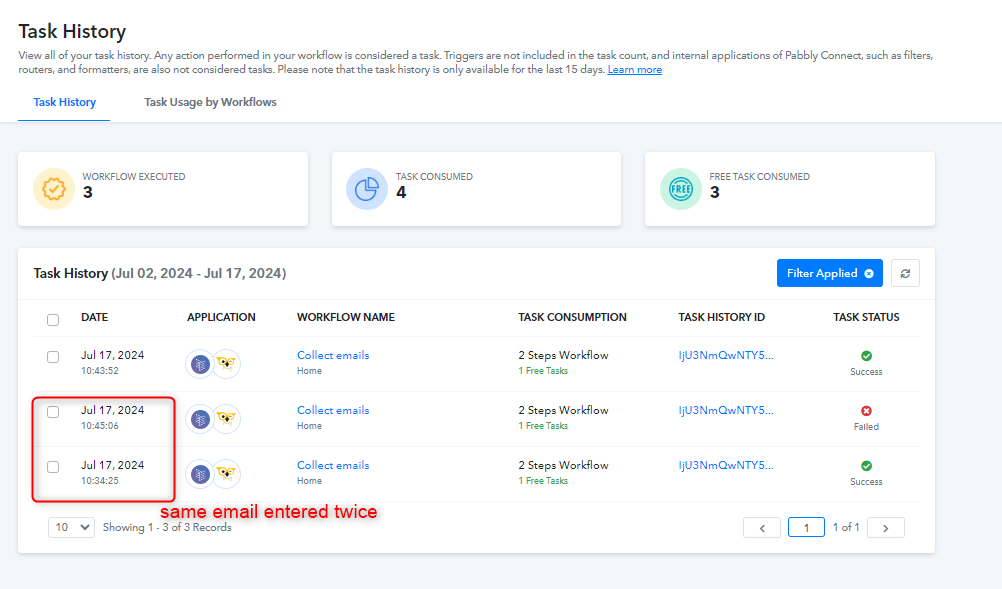Open the records-per-page dropdown showing 10
The height and width of the screenshot is (589, 1002).
72,528
